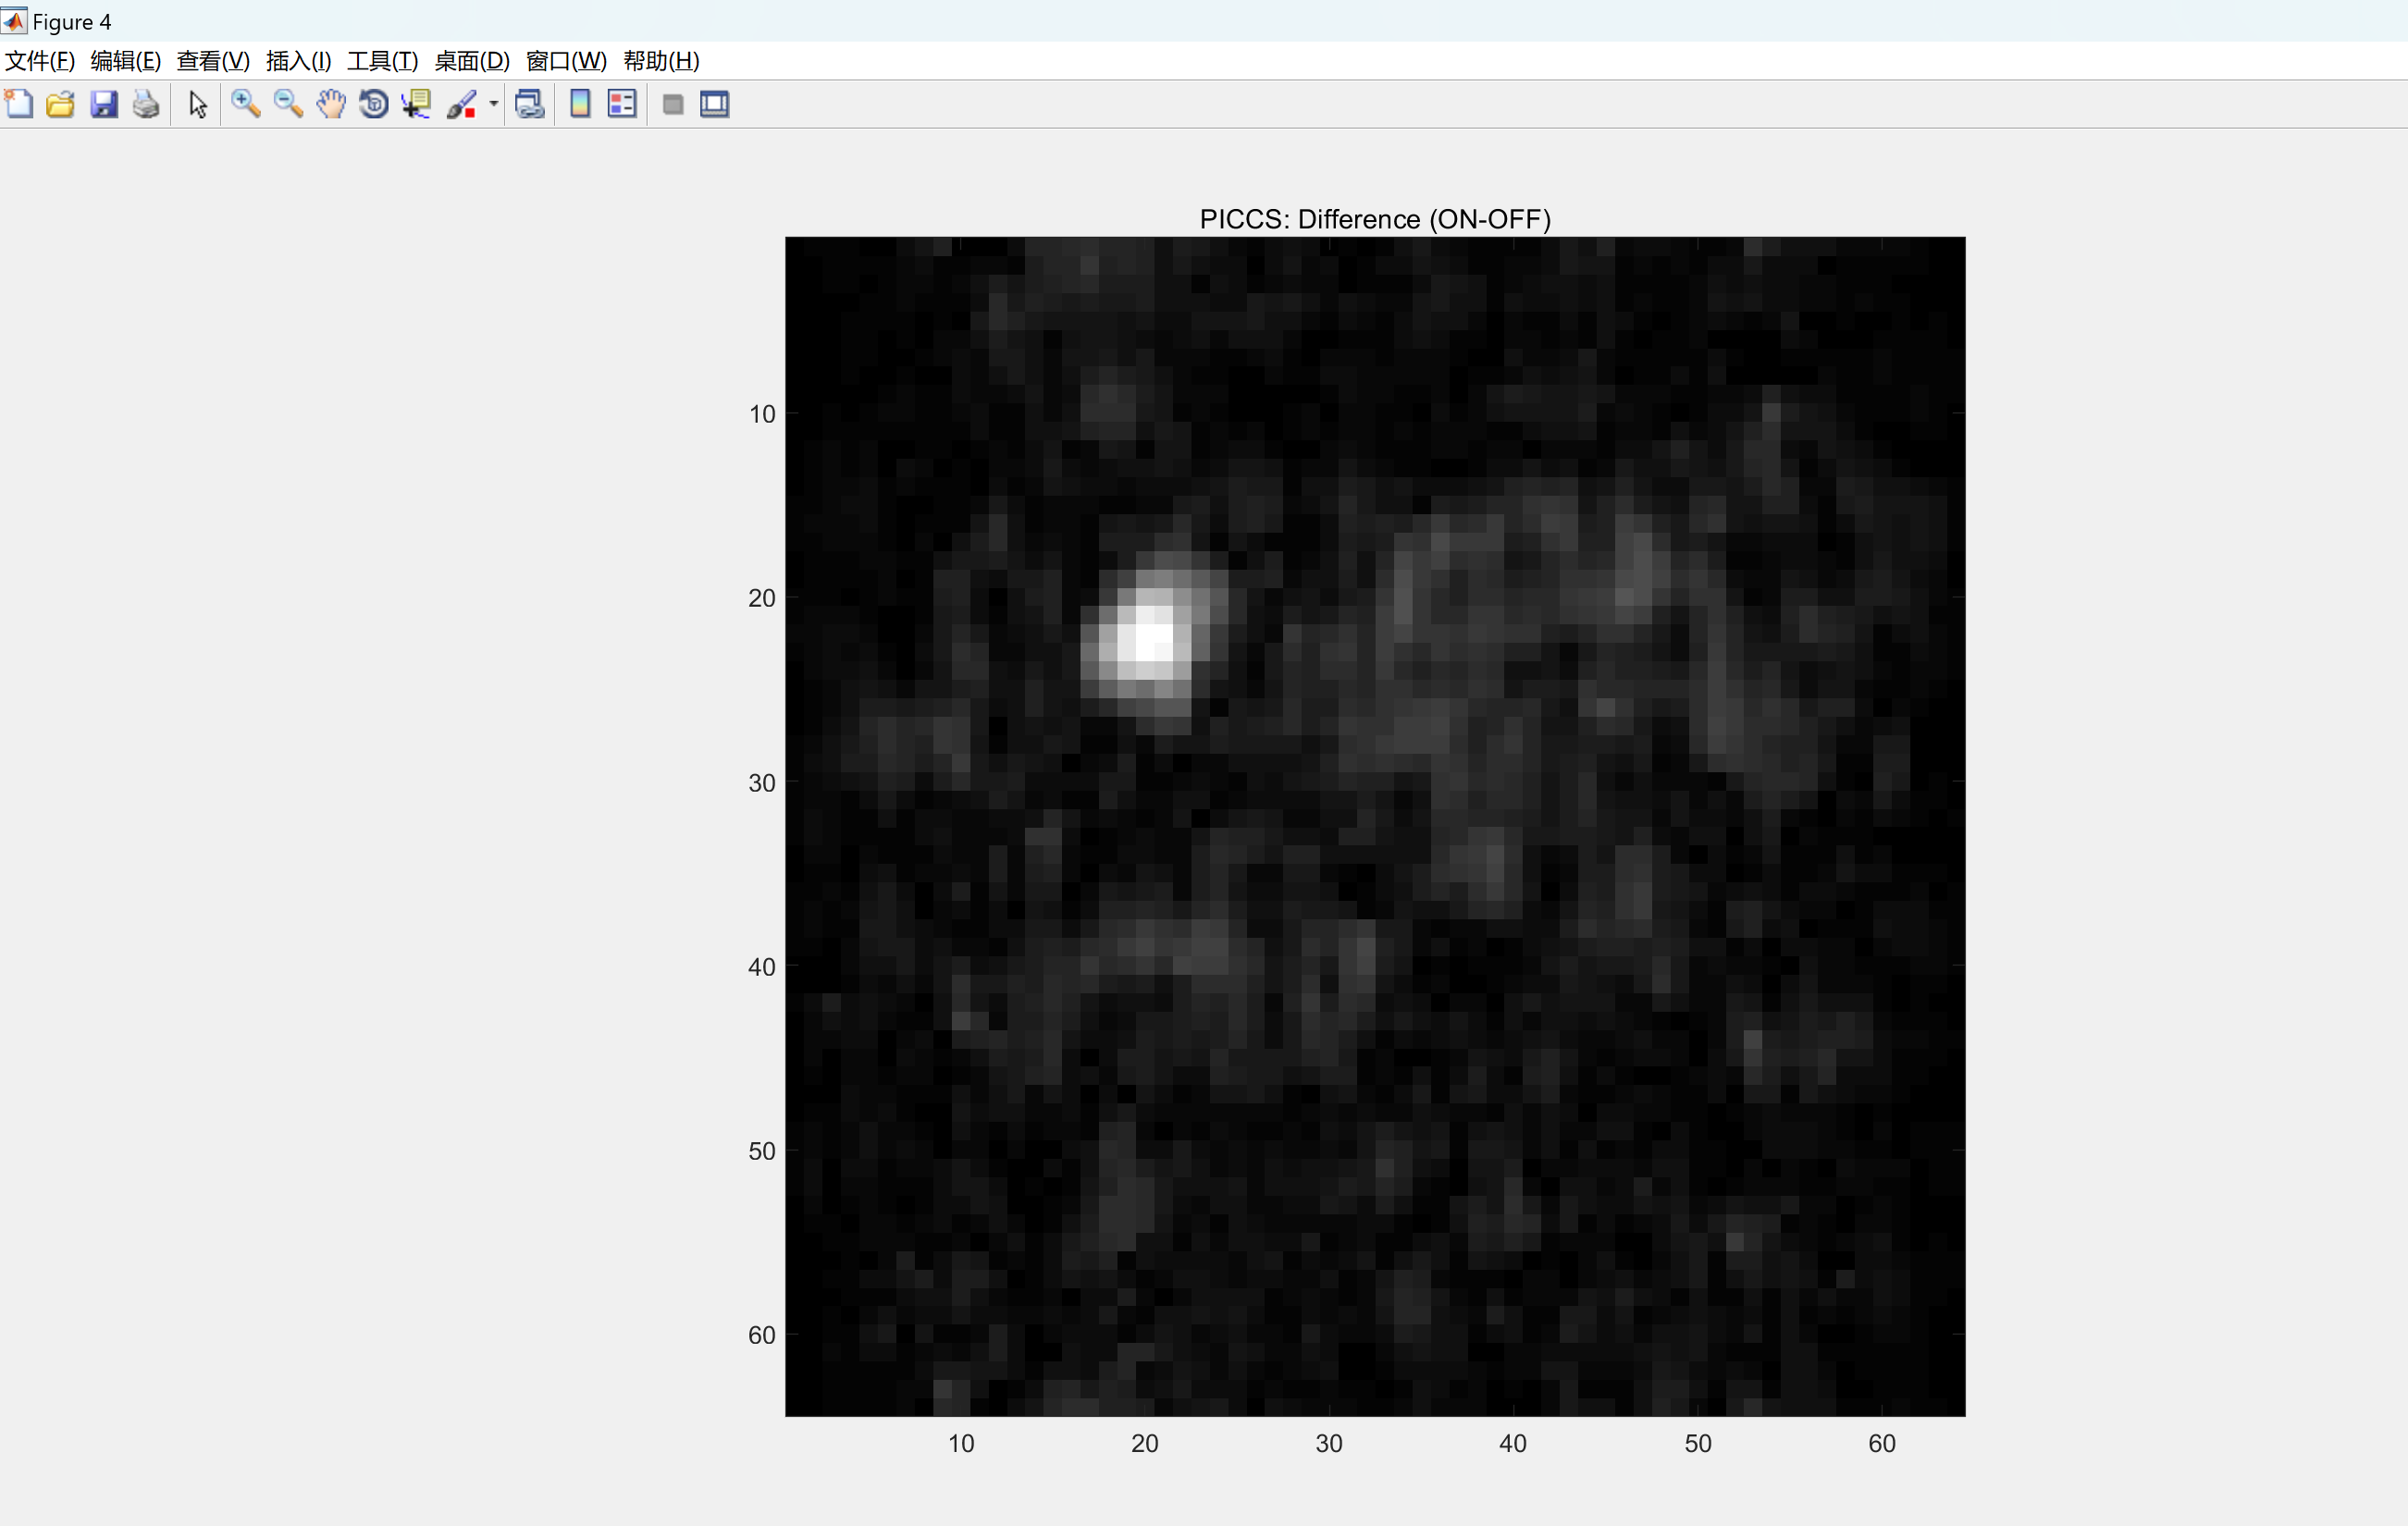Enable the Rotate 3D tool
The width and height of the screenshot is (2408, 1526).
tap(374, 104)
